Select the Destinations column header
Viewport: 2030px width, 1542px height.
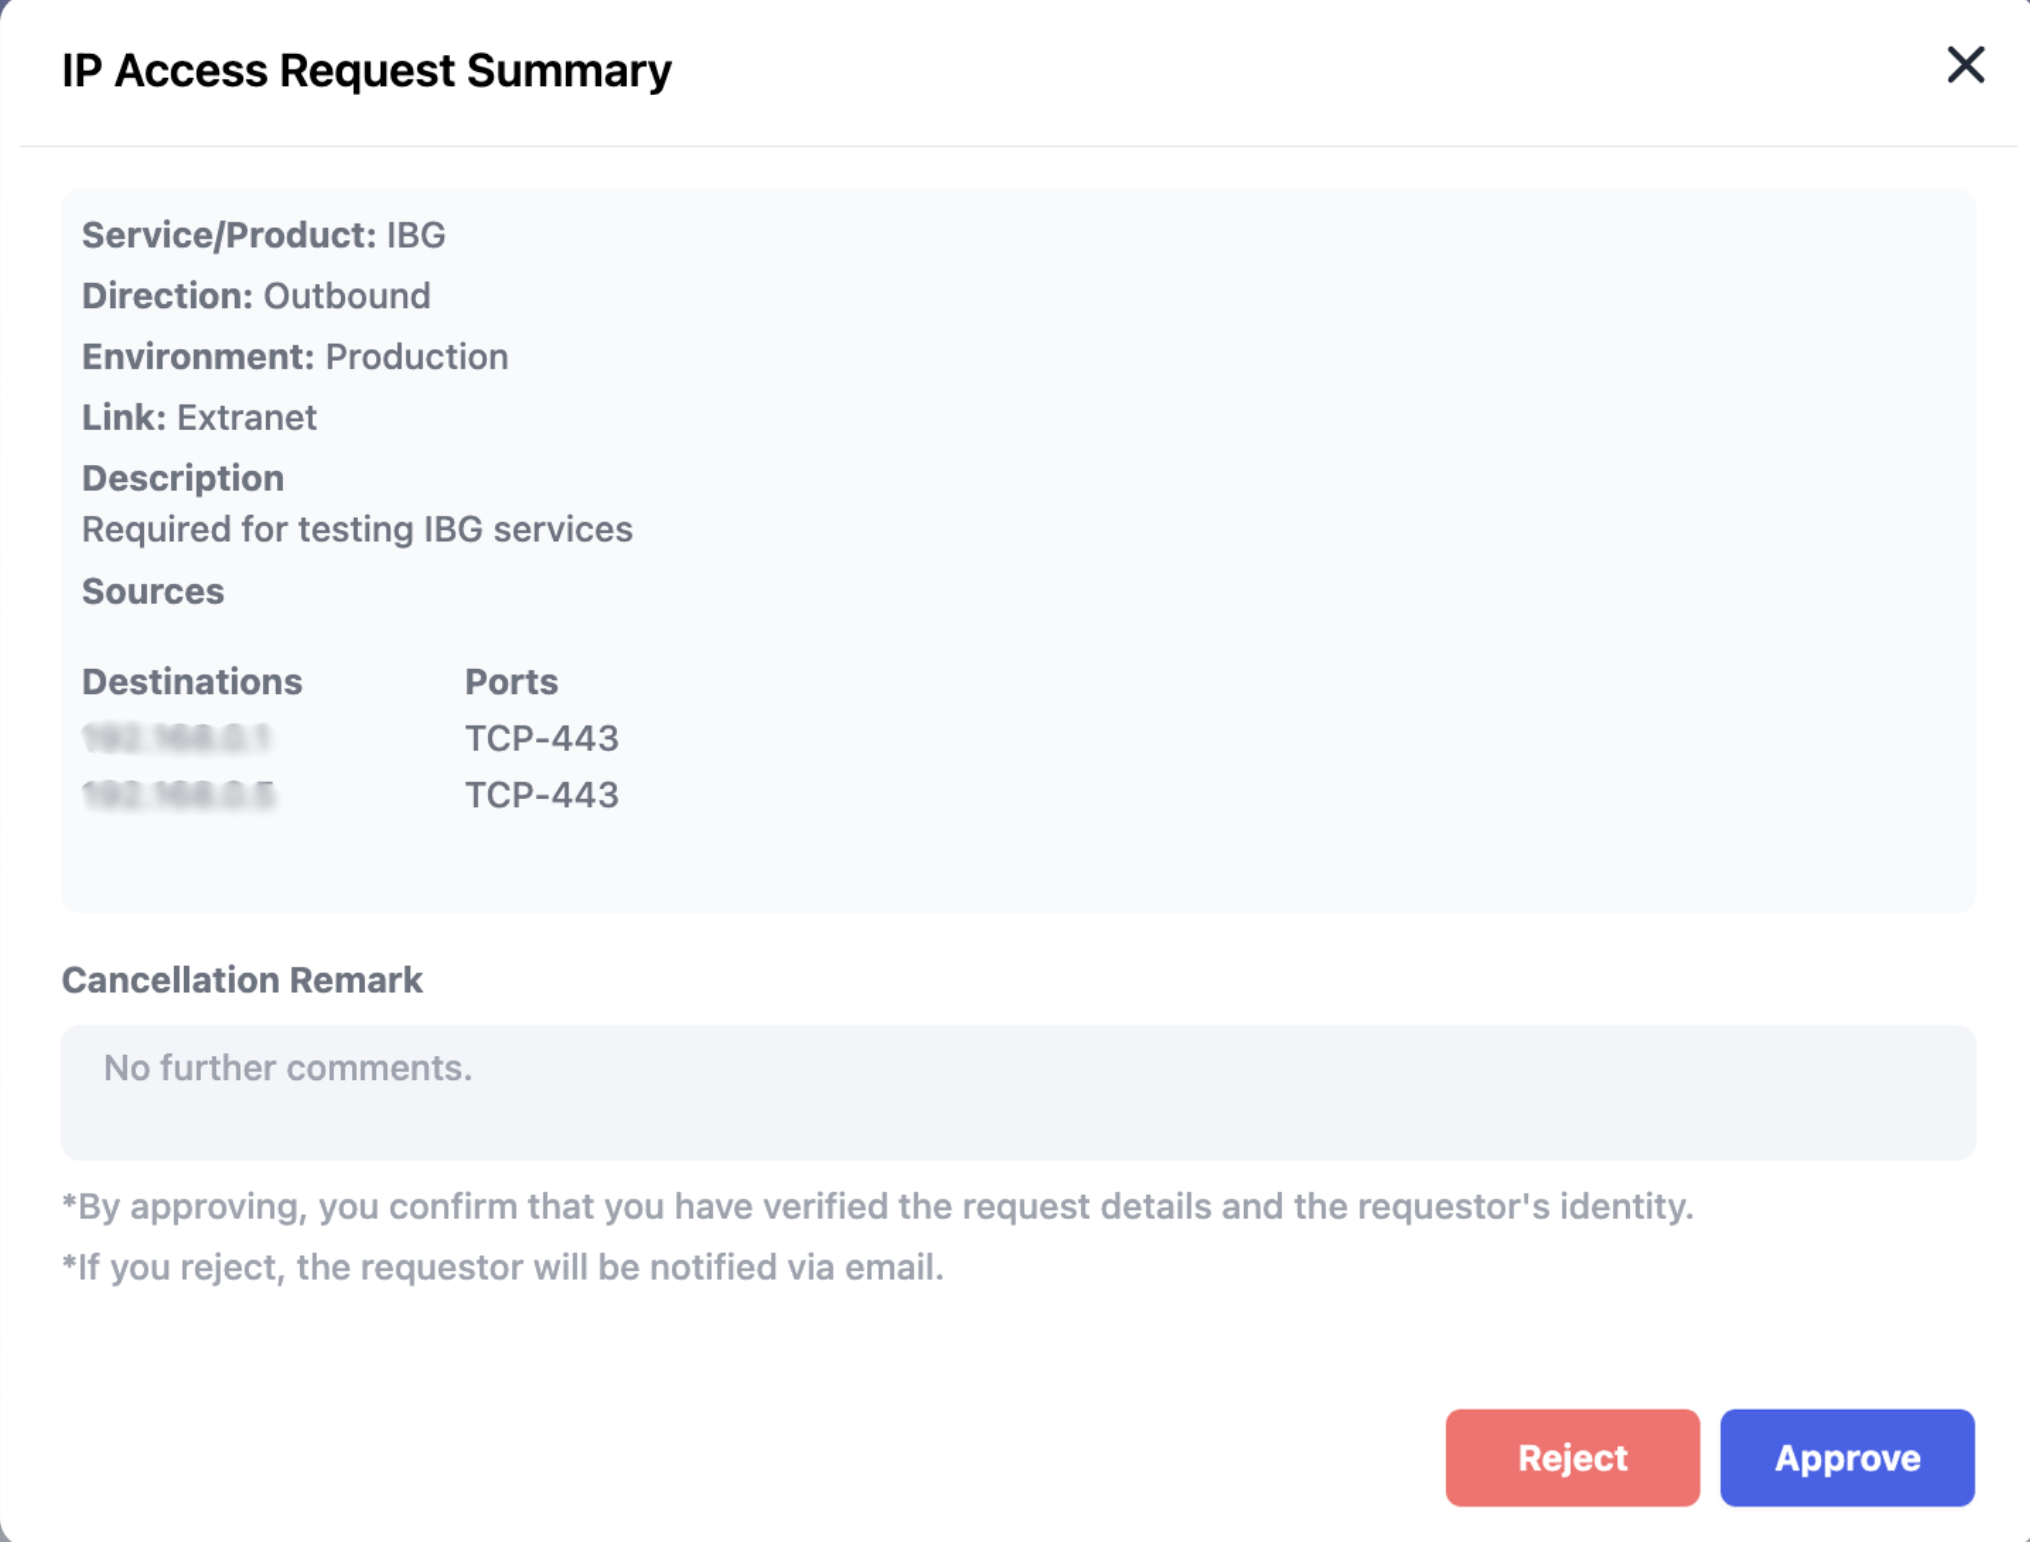point(192,681)
